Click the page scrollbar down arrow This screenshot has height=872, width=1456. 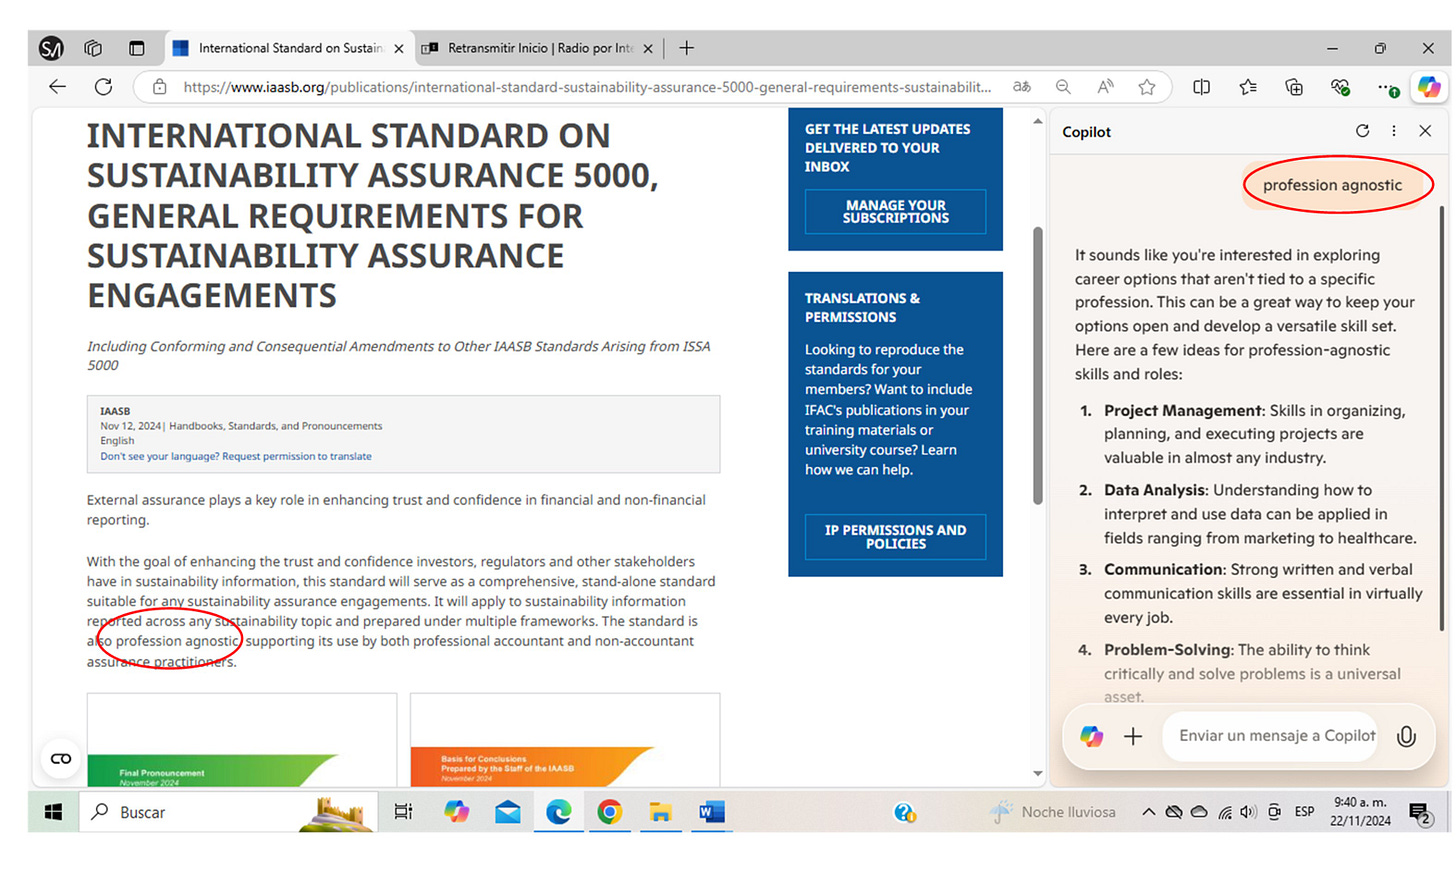[x=1037, y=773]
